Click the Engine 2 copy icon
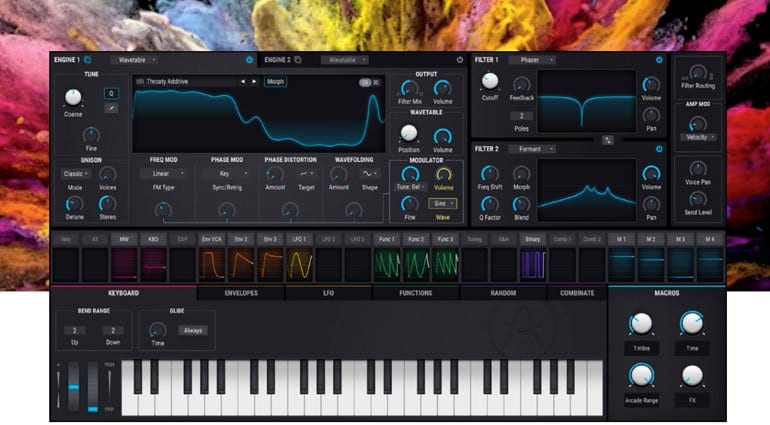Screen dimensions: 770x425 click(x=298, y=60)
